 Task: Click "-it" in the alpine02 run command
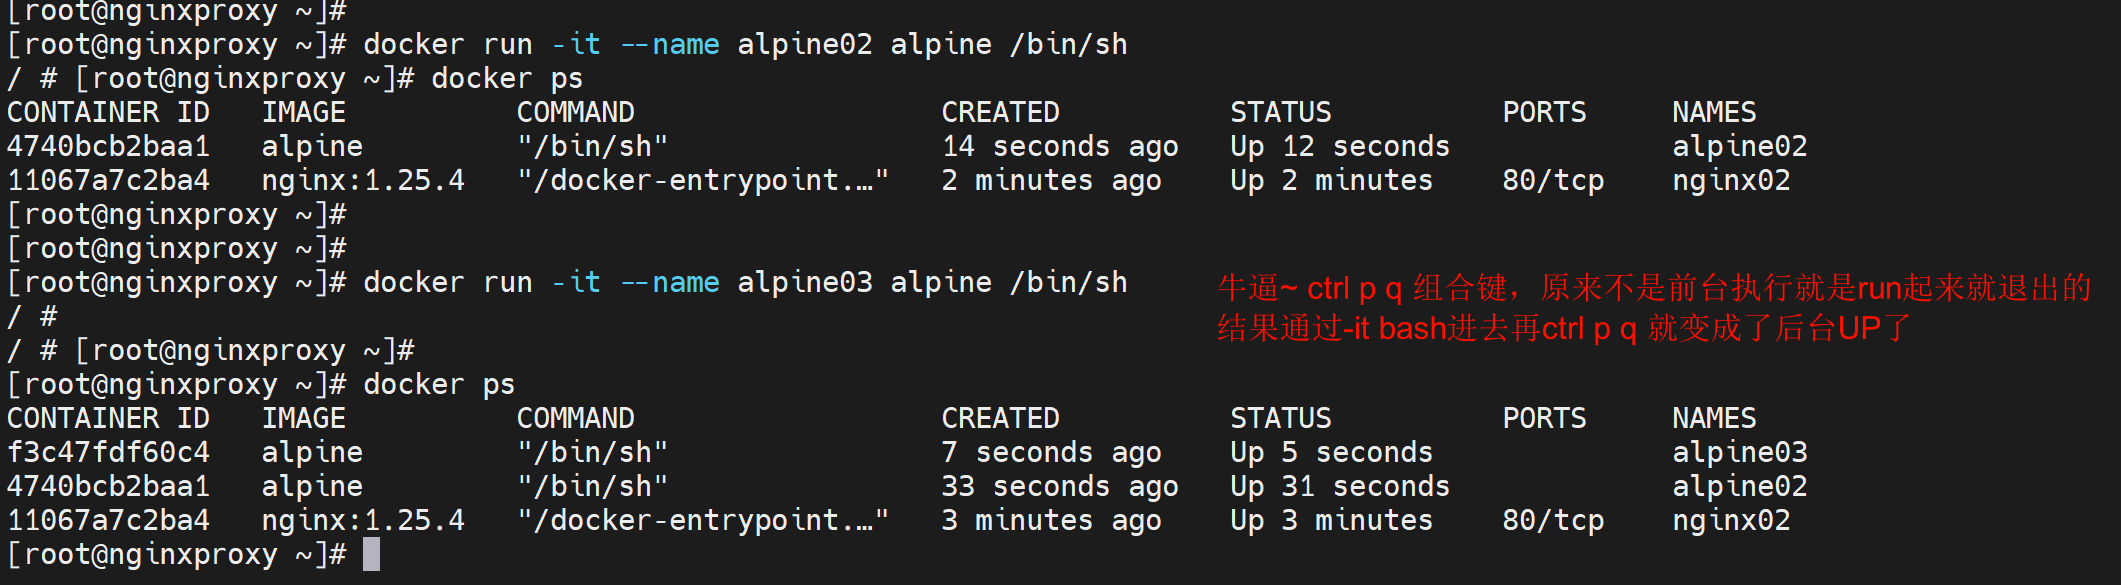coord(576,44)
